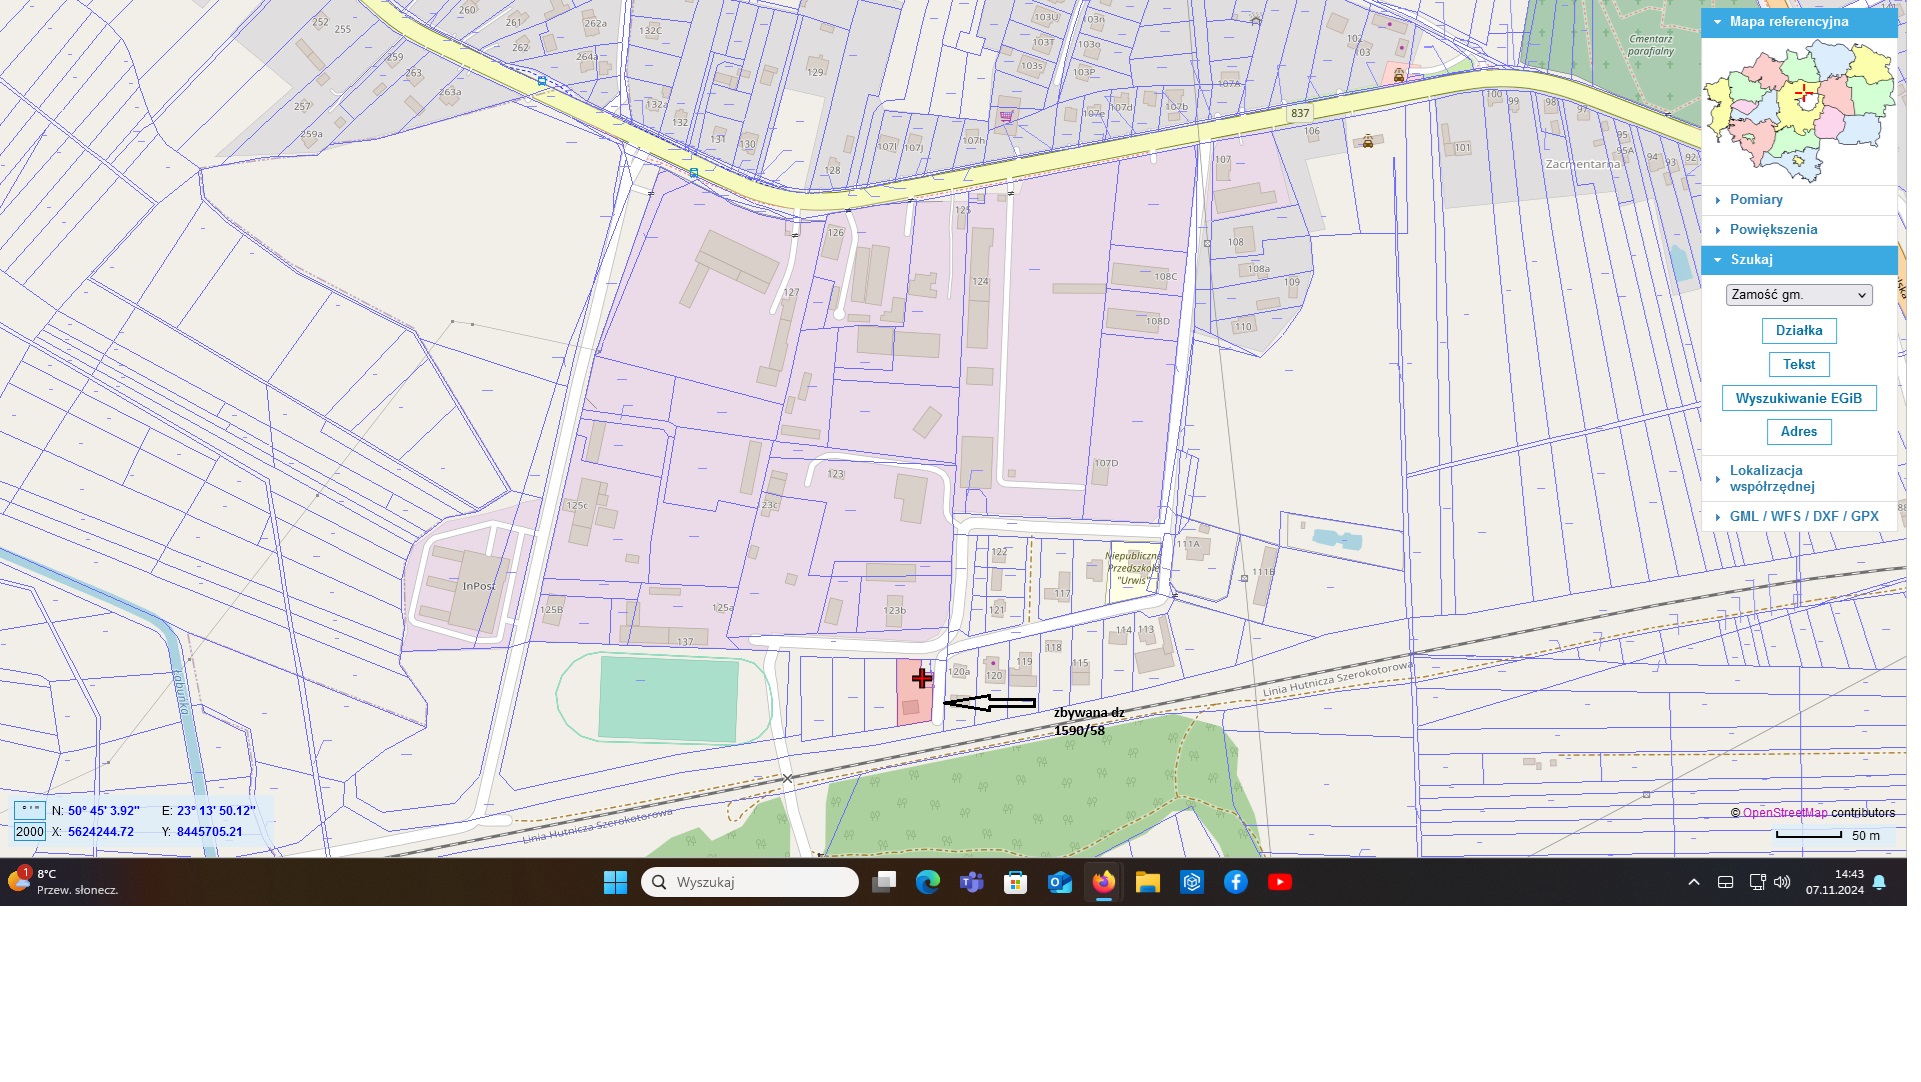Toggle the 2000 coordinate system button

pos(30,832)
